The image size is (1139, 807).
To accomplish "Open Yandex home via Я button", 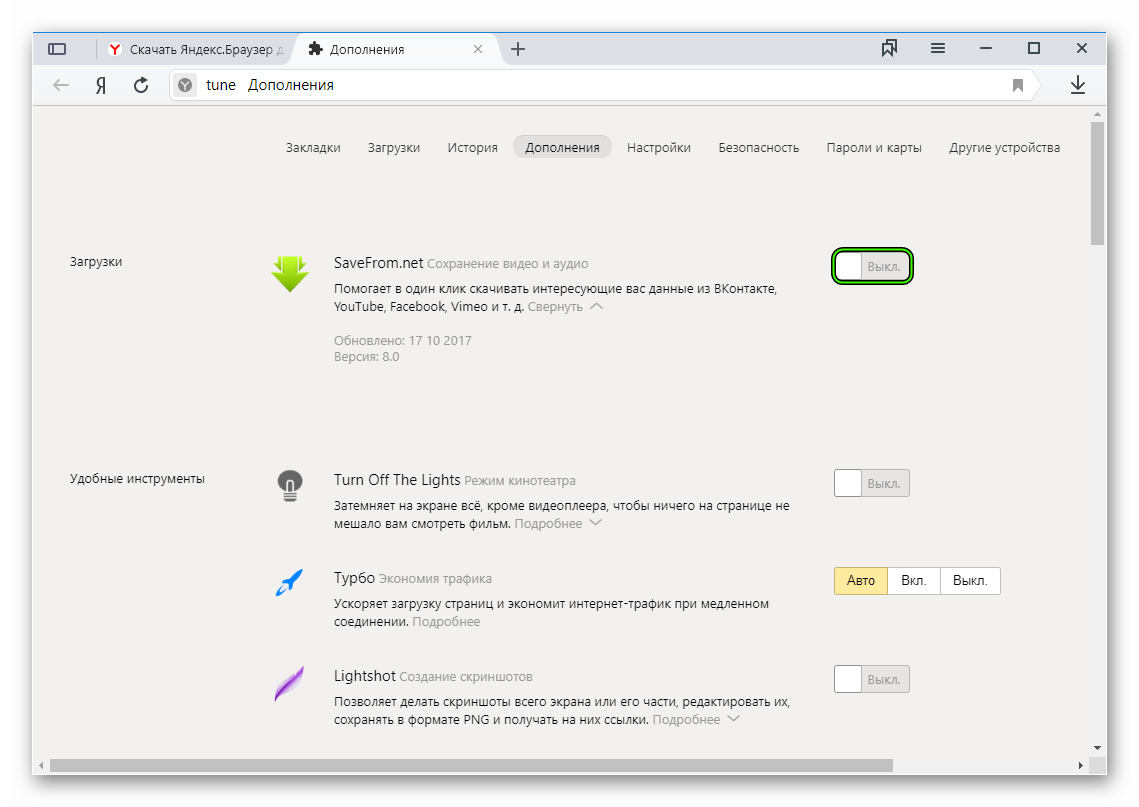I will (x=101, y=85).
